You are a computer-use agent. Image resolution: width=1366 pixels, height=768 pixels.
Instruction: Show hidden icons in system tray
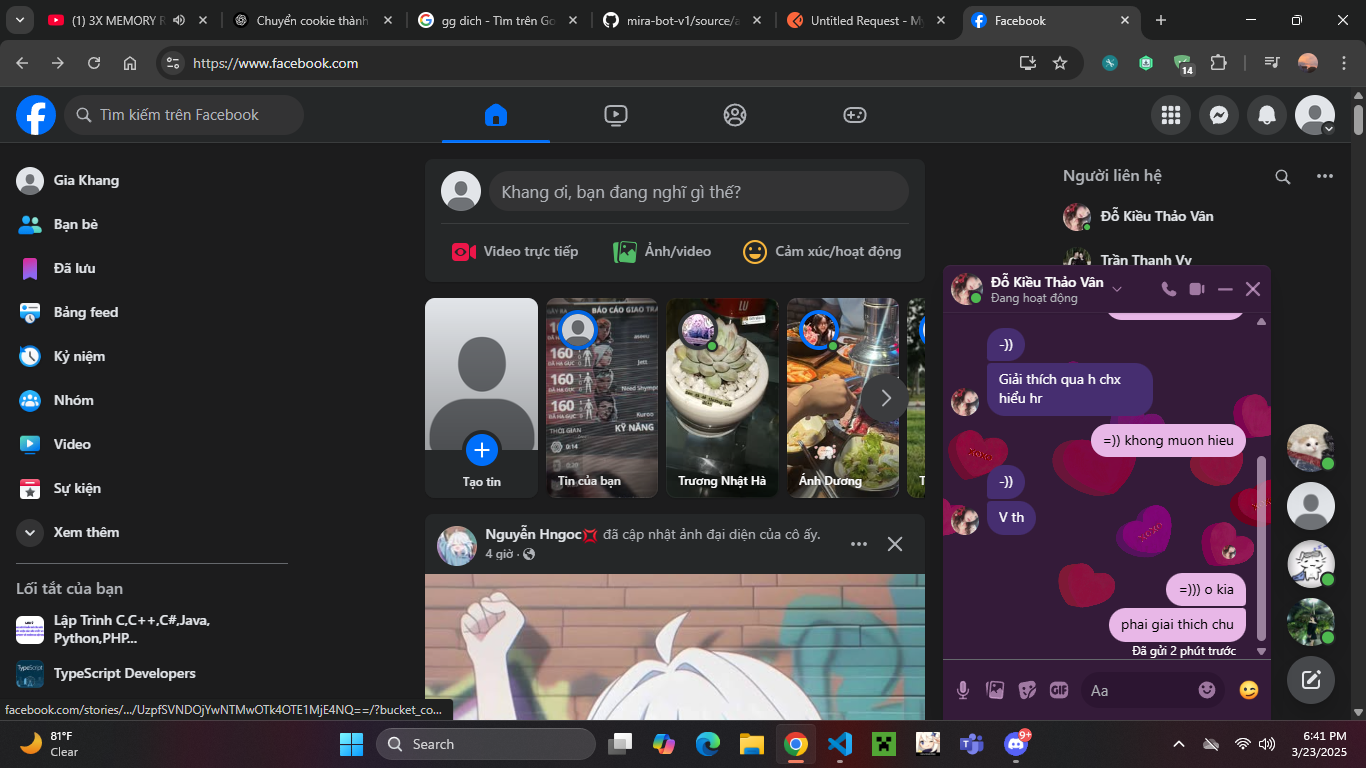click(1179, 744)
